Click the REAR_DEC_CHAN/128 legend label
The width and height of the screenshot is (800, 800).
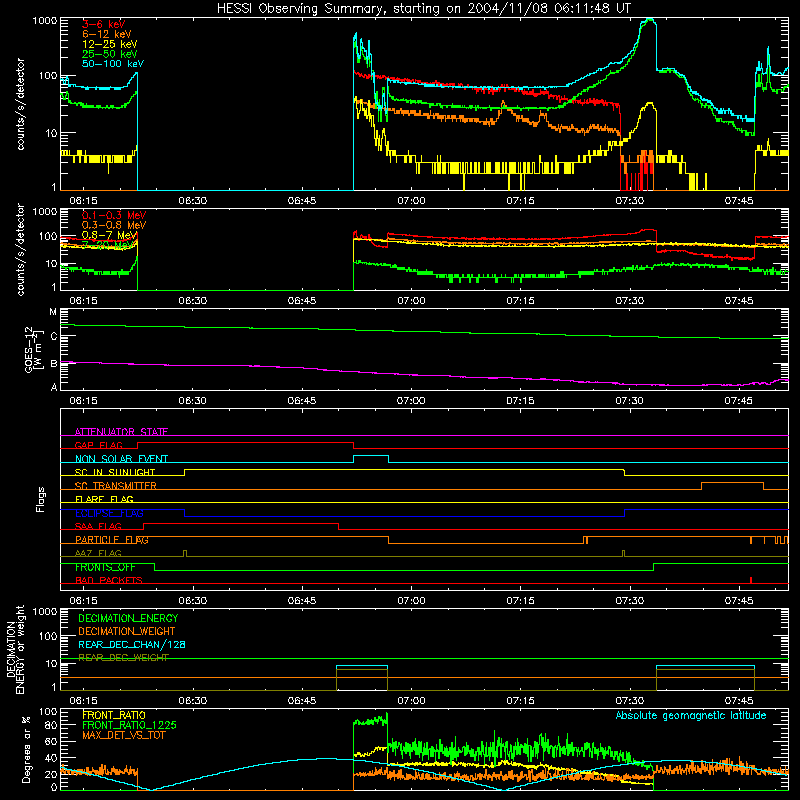pyautogui.click(x=132, y=645)
